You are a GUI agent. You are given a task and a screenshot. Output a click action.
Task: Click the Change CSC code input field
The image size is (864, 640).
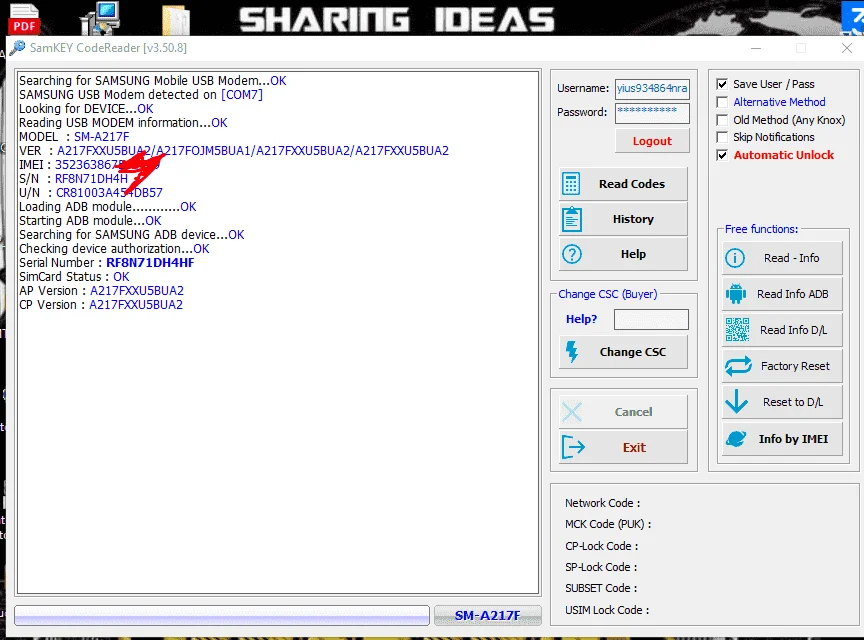651,319
